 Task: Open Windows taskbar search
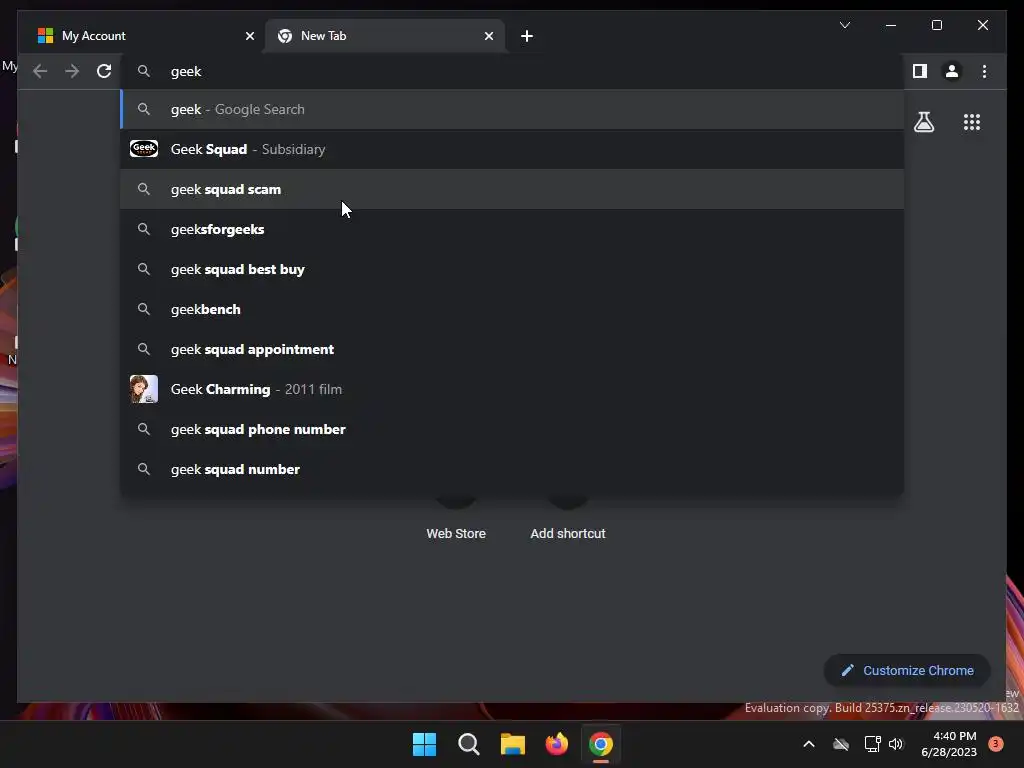[x=468, y=744]
